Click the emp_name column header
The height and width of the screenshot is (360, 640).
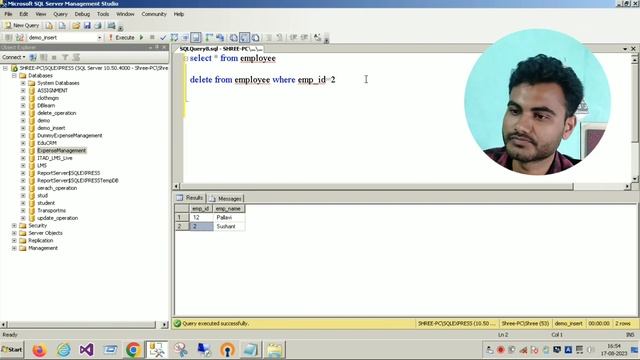click(x=229, y=209)
